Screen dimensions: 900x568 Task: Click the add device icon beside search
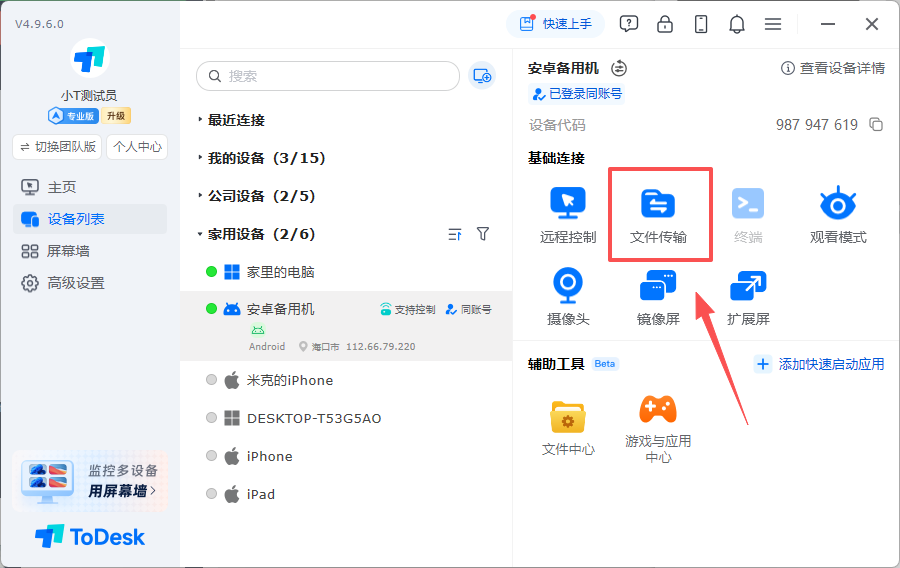482,76
